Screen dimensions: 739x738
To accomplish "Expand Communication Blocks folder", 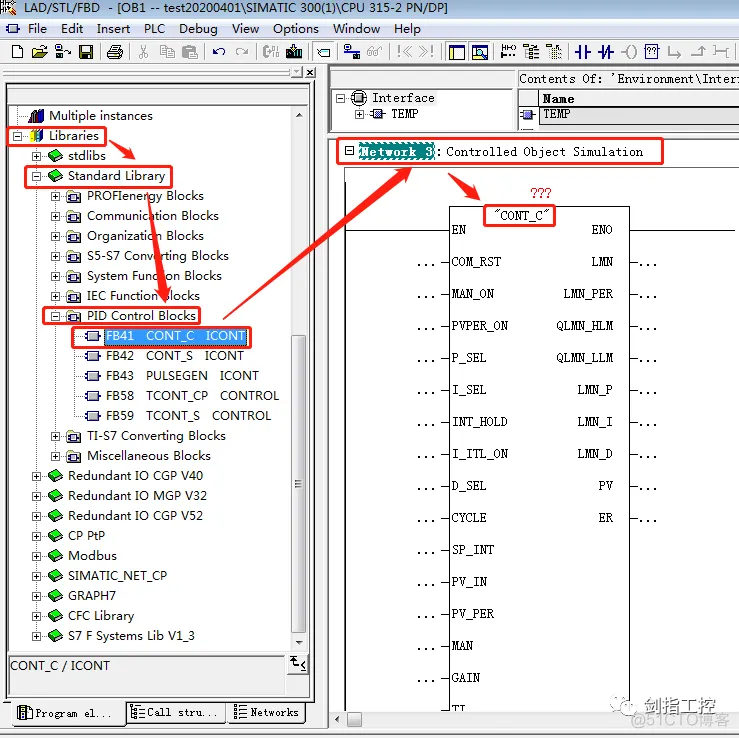I will pos(56,216).
